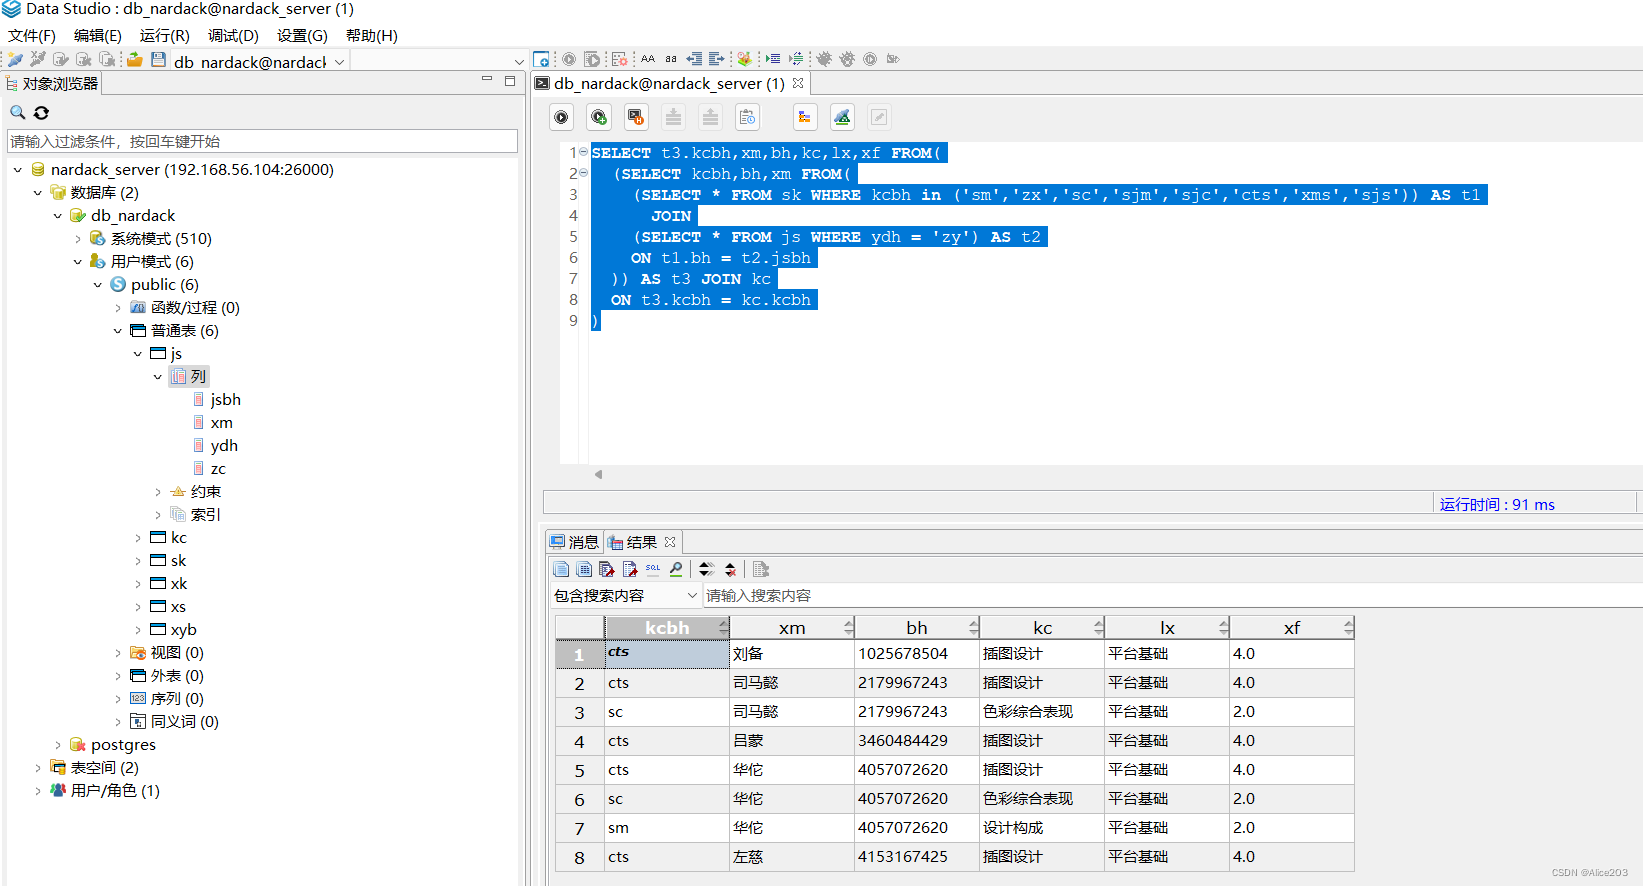Collapse the db_nardack database node
Image resolution: width=1643 pixels, height=886 pixels.
(58, 216)
